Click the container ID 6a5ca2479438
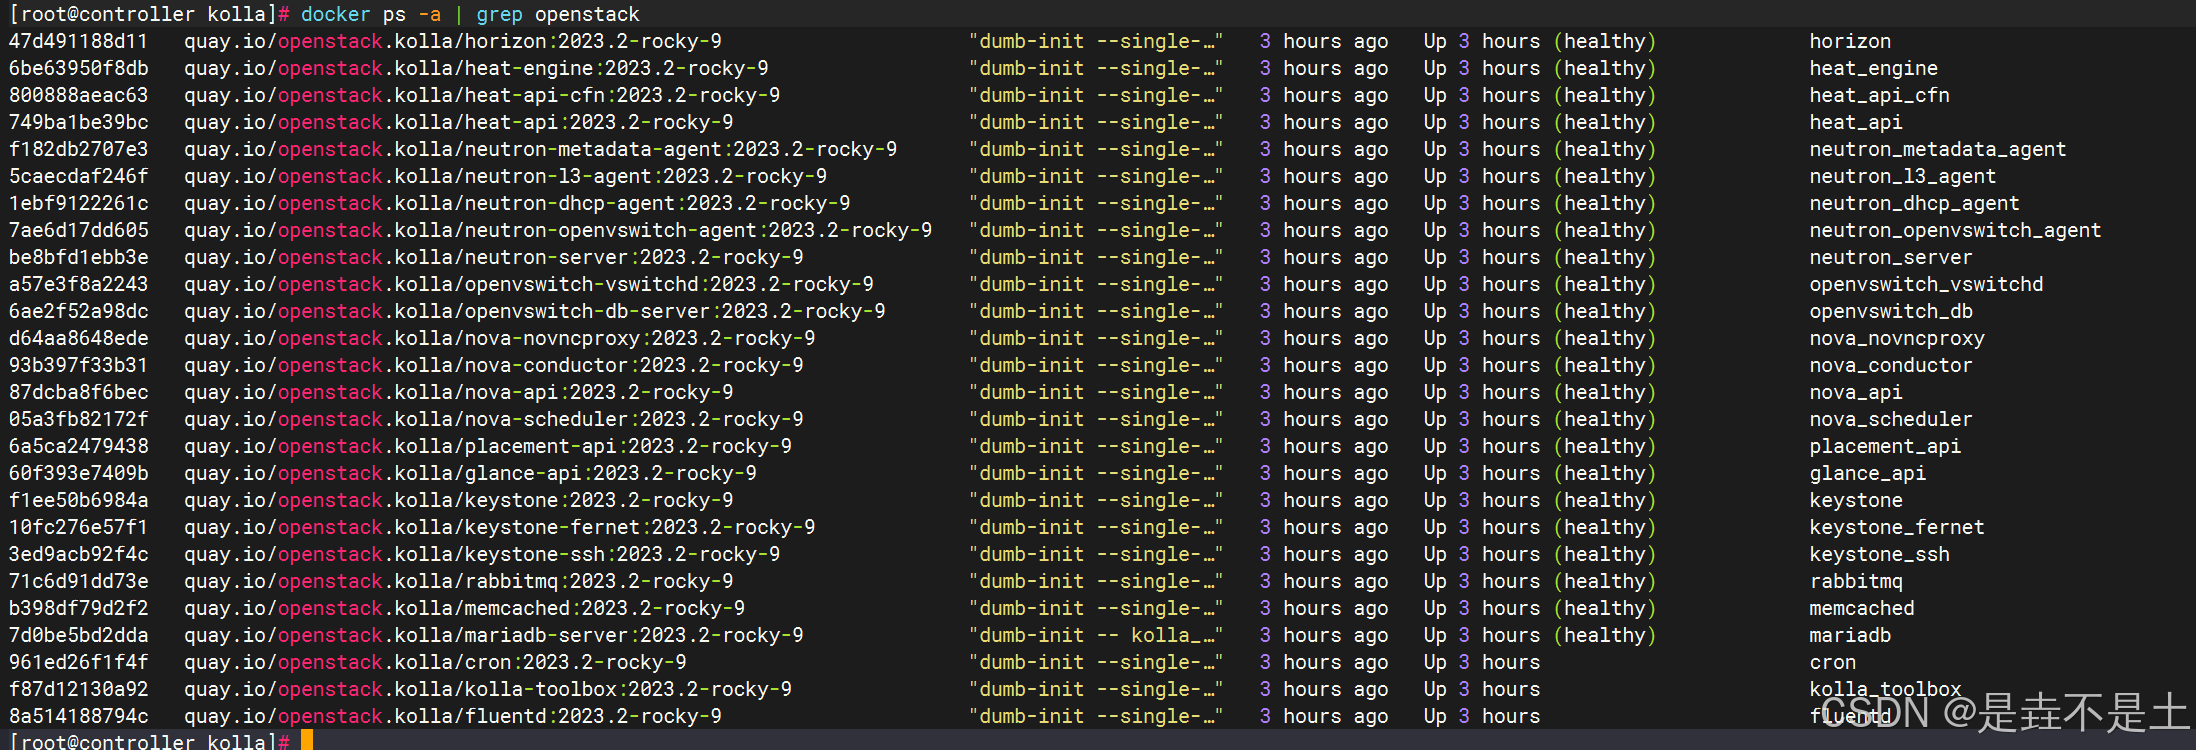 78,446
